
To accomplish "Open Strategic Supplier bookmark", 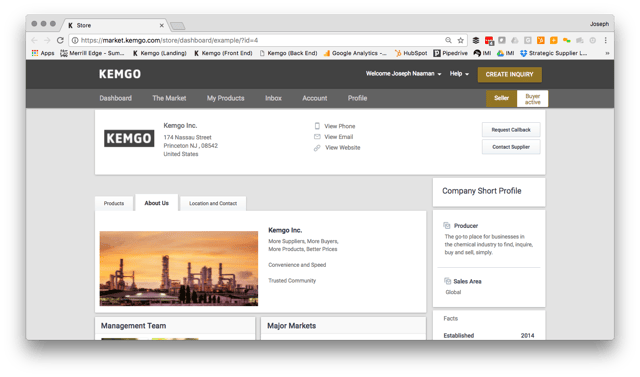I will click(553, 53).
